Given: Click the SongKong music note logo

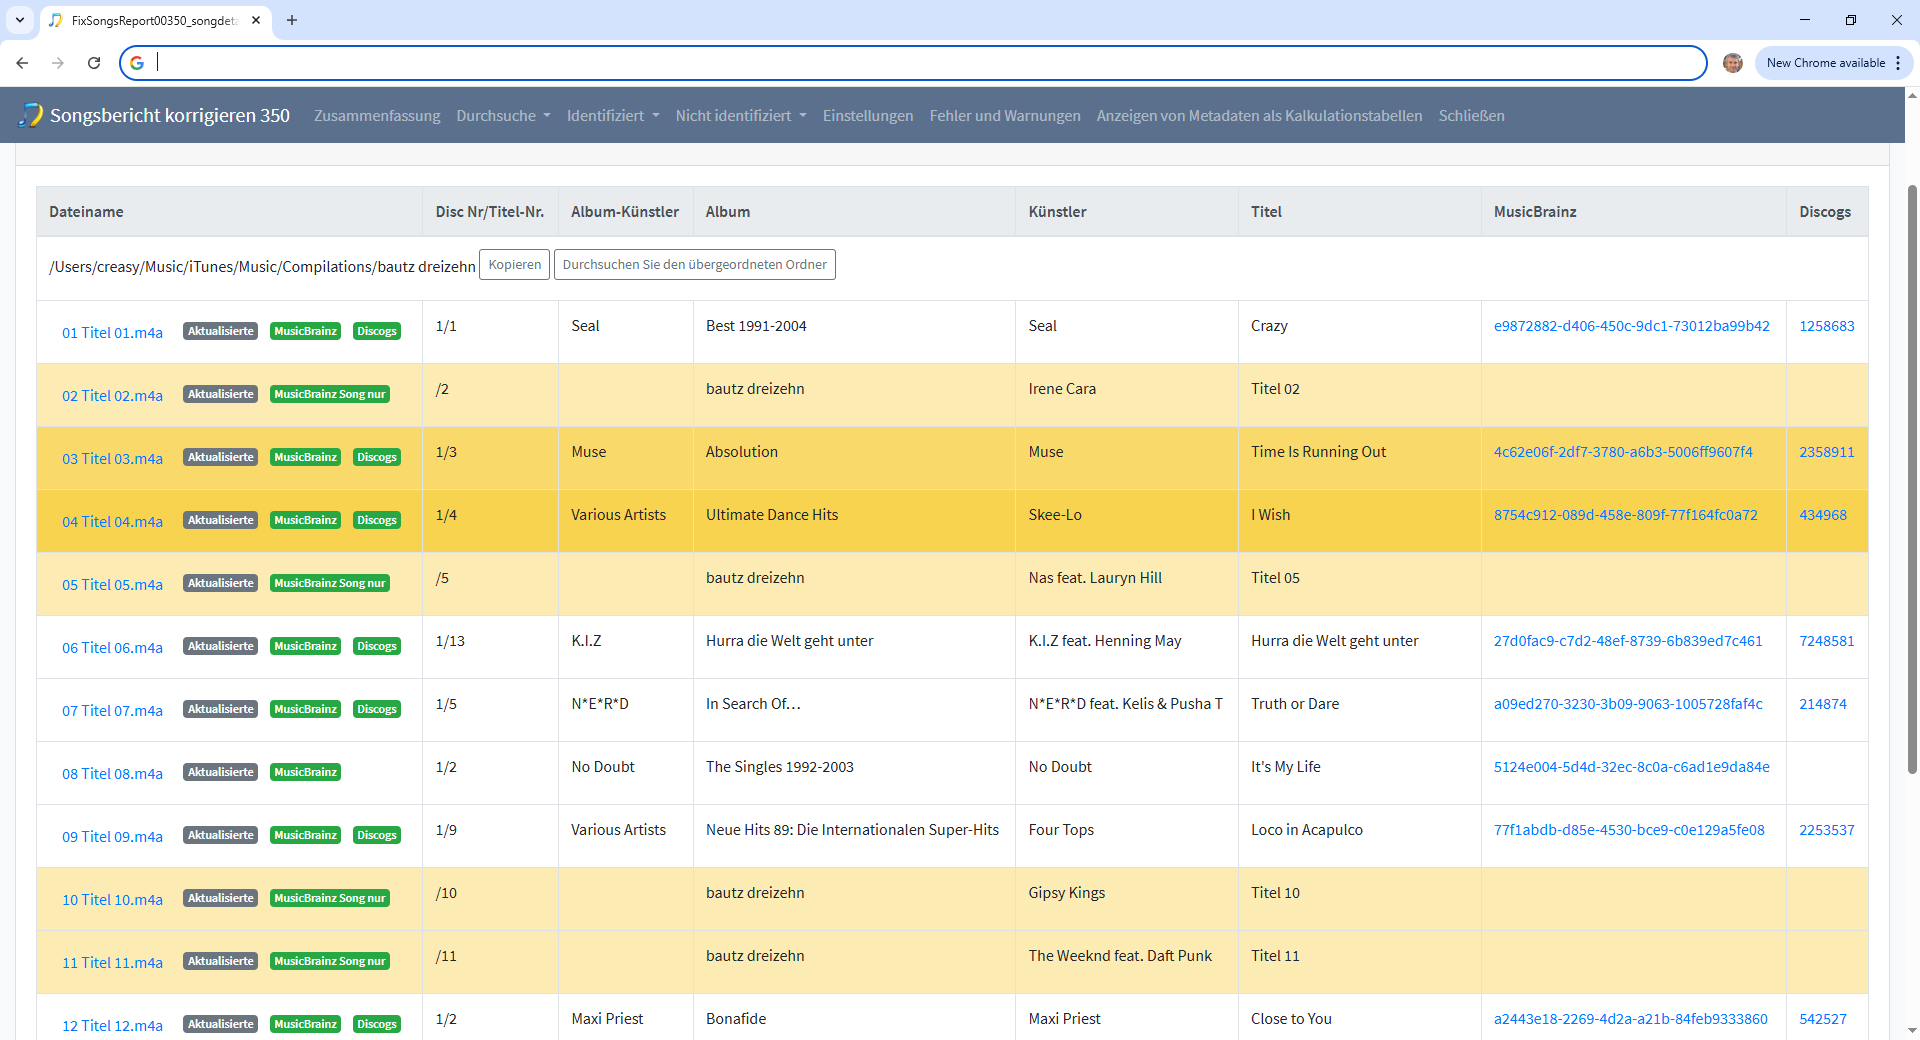Looking at the screenshot, I should coord(31,115).
